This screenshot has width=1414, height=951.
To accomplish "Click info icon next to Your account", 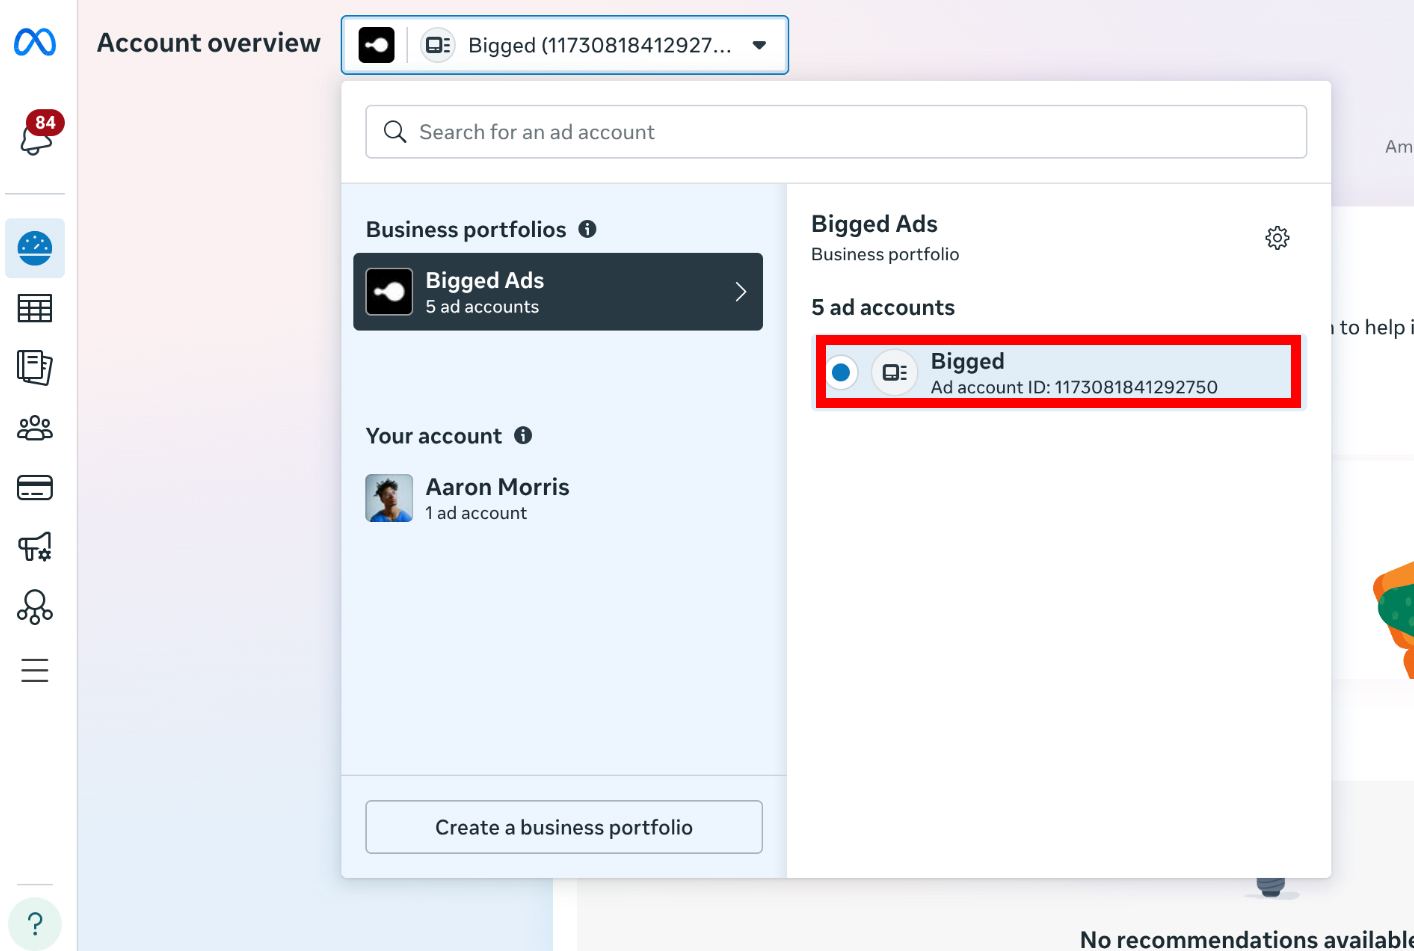I will 523,435.
